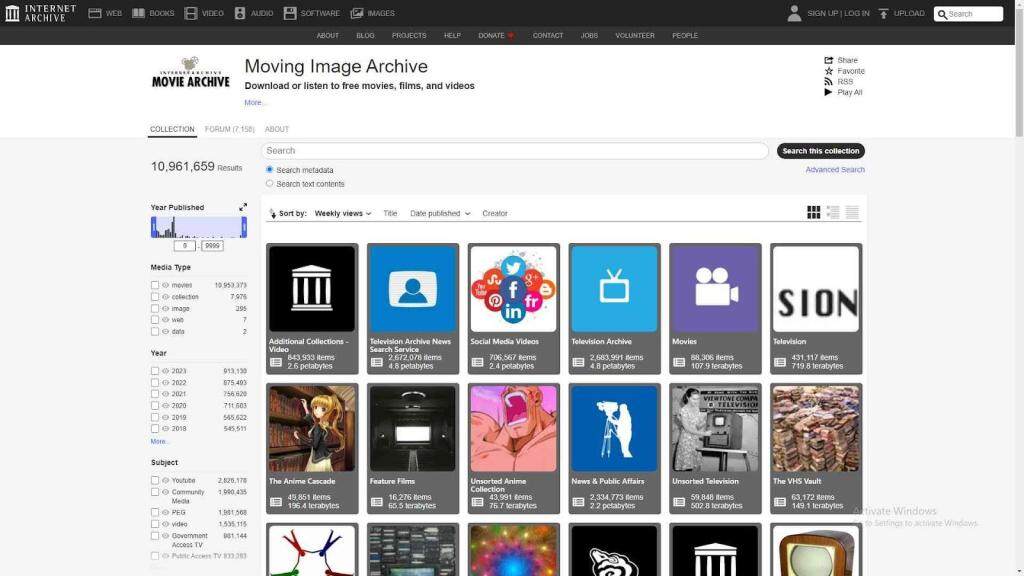Check the movies media type filter
Viewport: 1024px width, 576px height.
click(x=155, y=285)
